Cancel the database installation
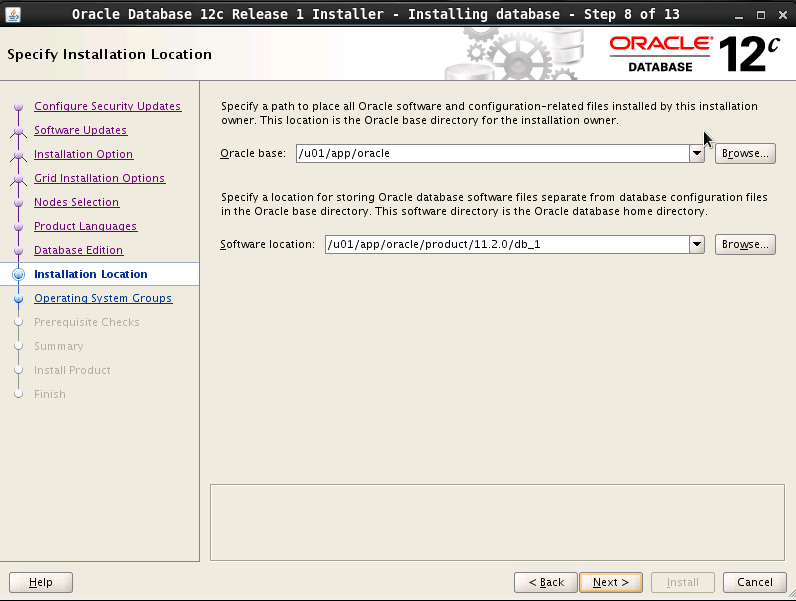The width and height of the screenshot is (796, 601). (x=754, y=582)
